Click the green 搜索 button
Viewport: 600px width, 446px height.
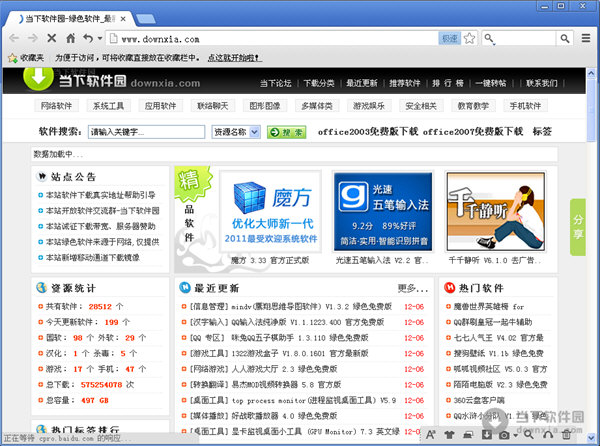(x=286, y=132)
